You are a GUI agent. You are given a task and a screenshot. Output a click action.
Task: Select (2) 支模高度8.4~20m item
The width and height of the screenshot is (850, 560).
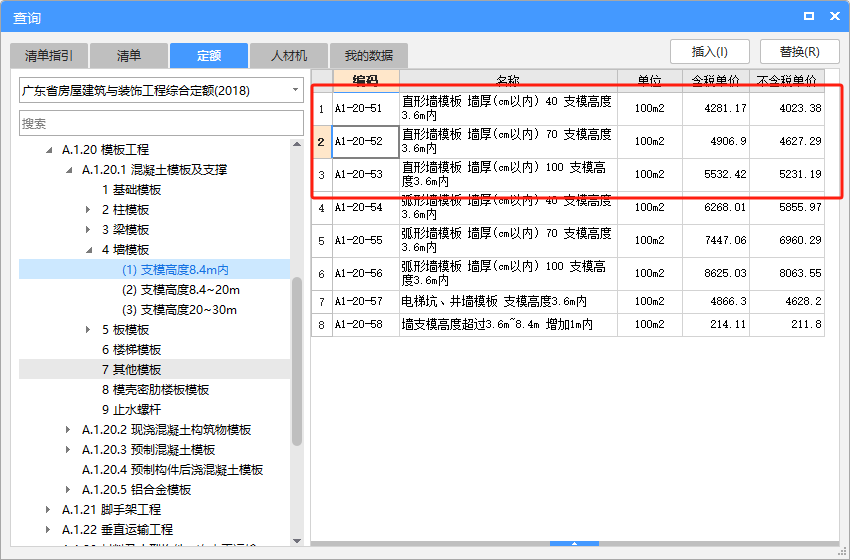coord(181,290)
